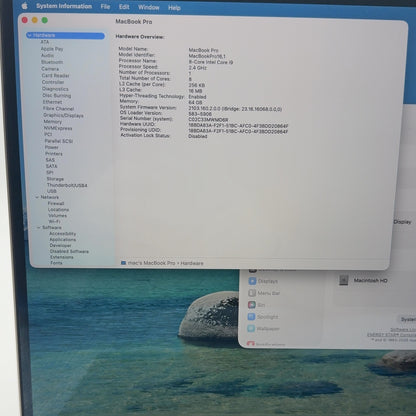This screenshot has width=416, height=416.
Task: Click the ENERGY STAR Compliance link
Action: [391, 335]
